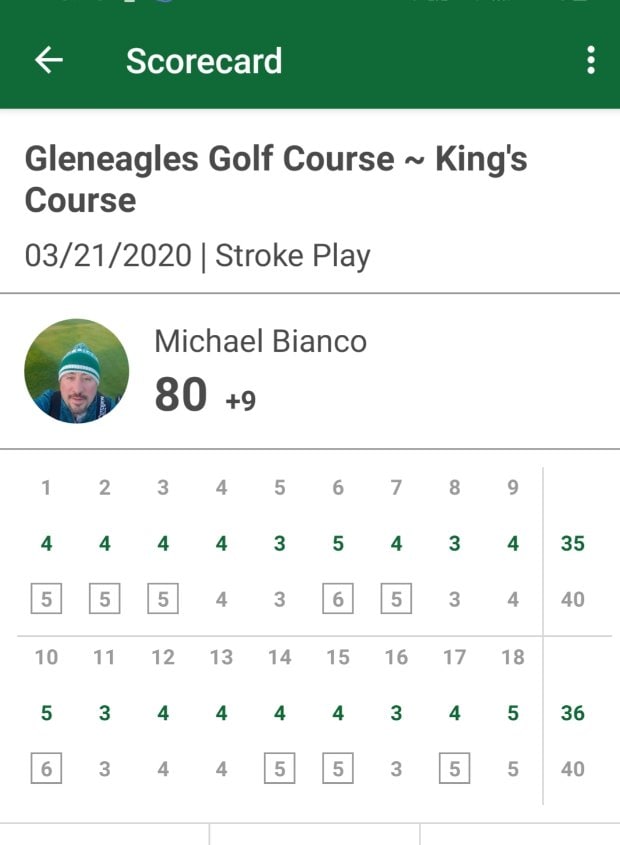Tap the boxed 6 on hole 10

point(46,769)
